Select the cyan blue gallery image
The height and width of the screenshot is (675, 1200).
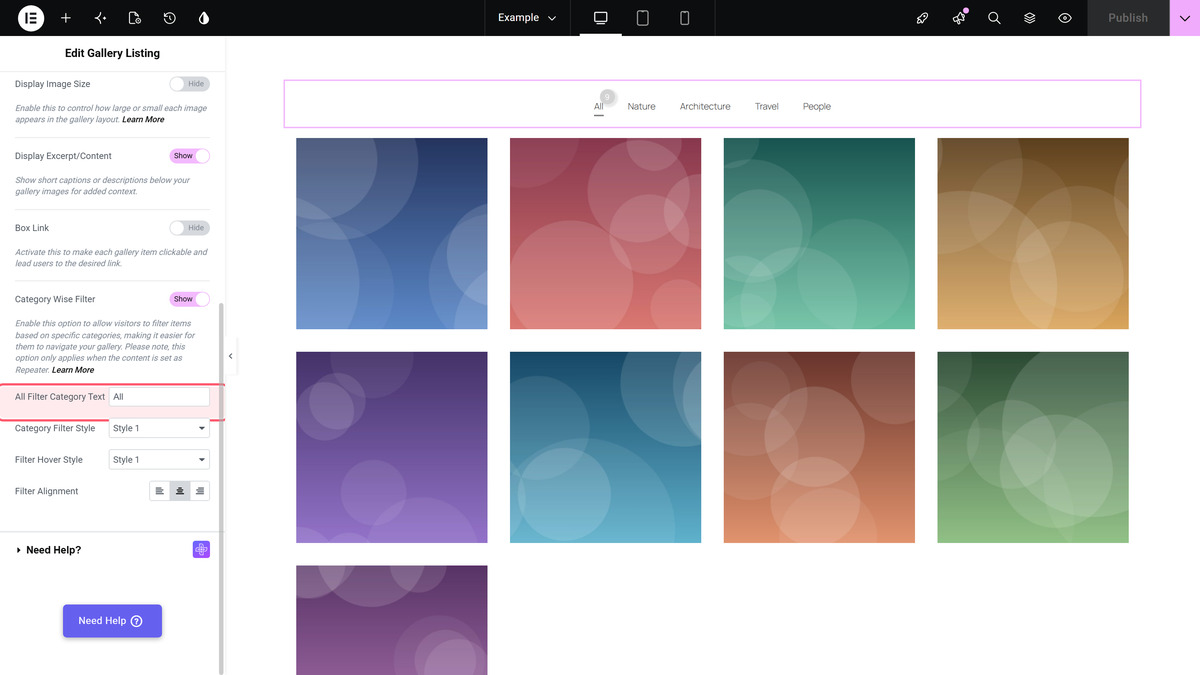pyautogui.click(x=605, y=447)
